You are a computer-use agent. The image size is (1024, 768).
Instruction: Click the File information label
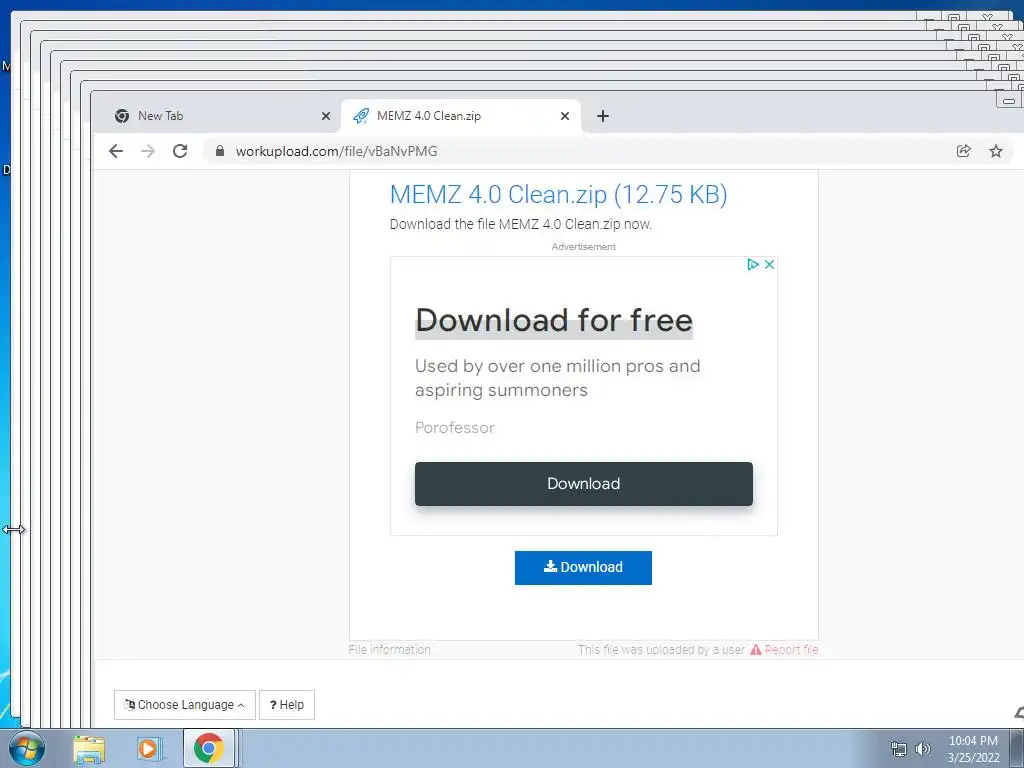coord(390,650)
